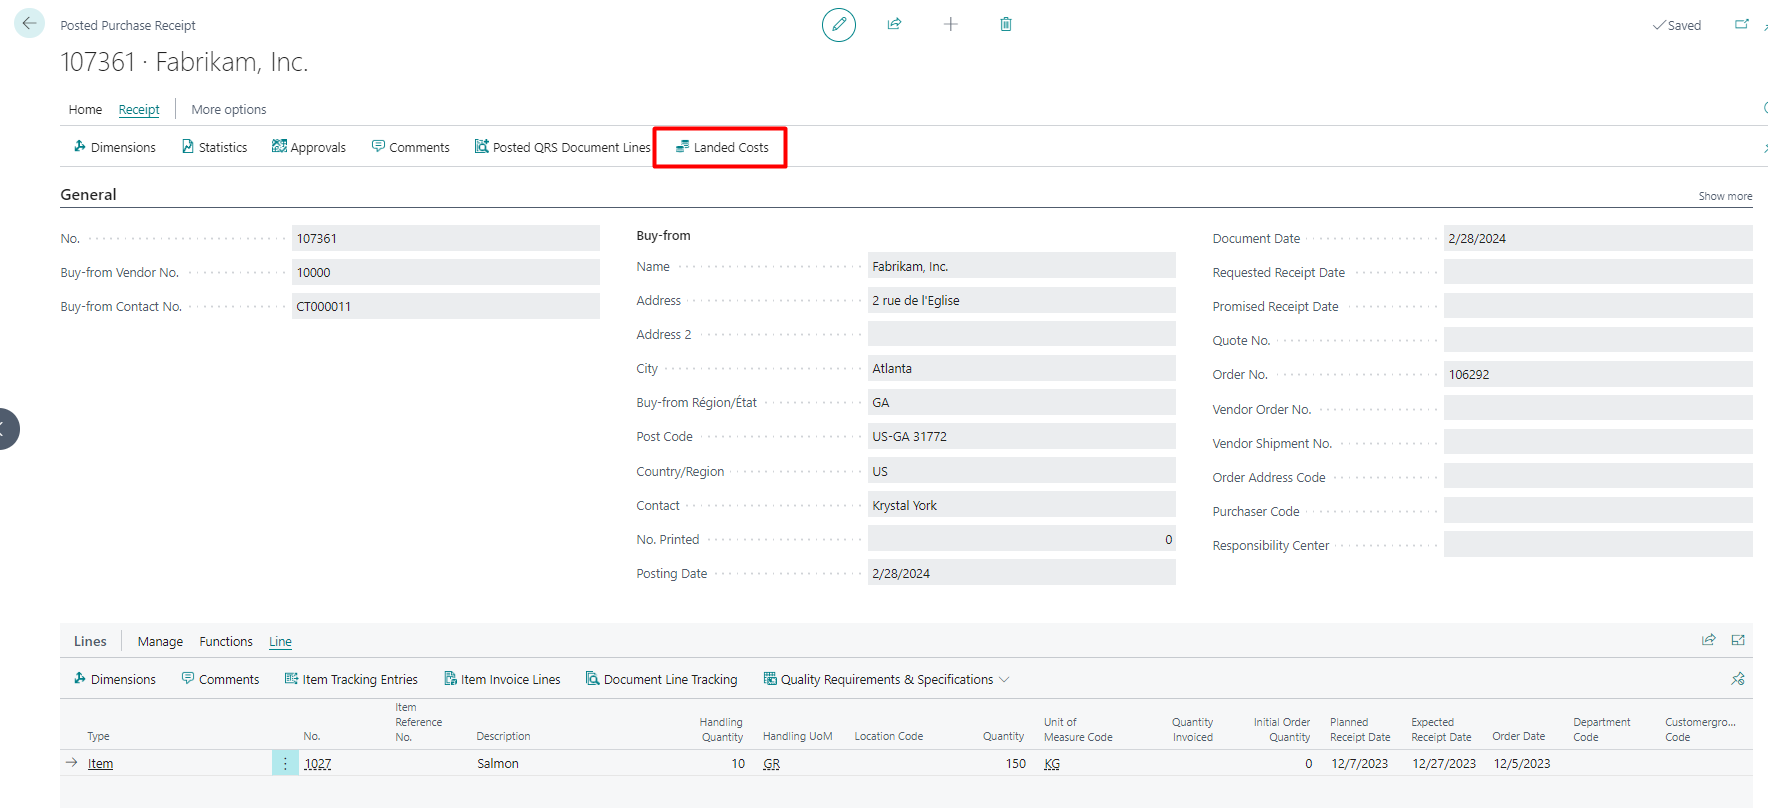The width and height of the screenshot is (1768, 808).
Task: Open the Manage menu in Lines
Action: point(160,641)
